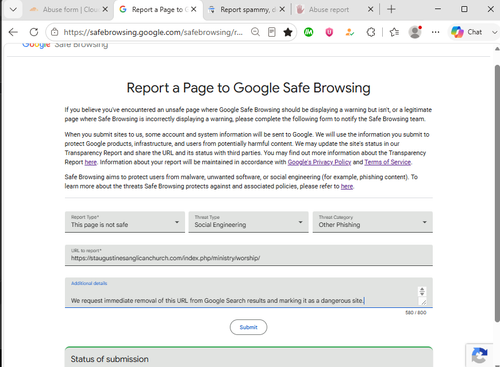Open the Threat Type dropdown
The height and width of the screenshot is (367, 500).
[248, 222]
